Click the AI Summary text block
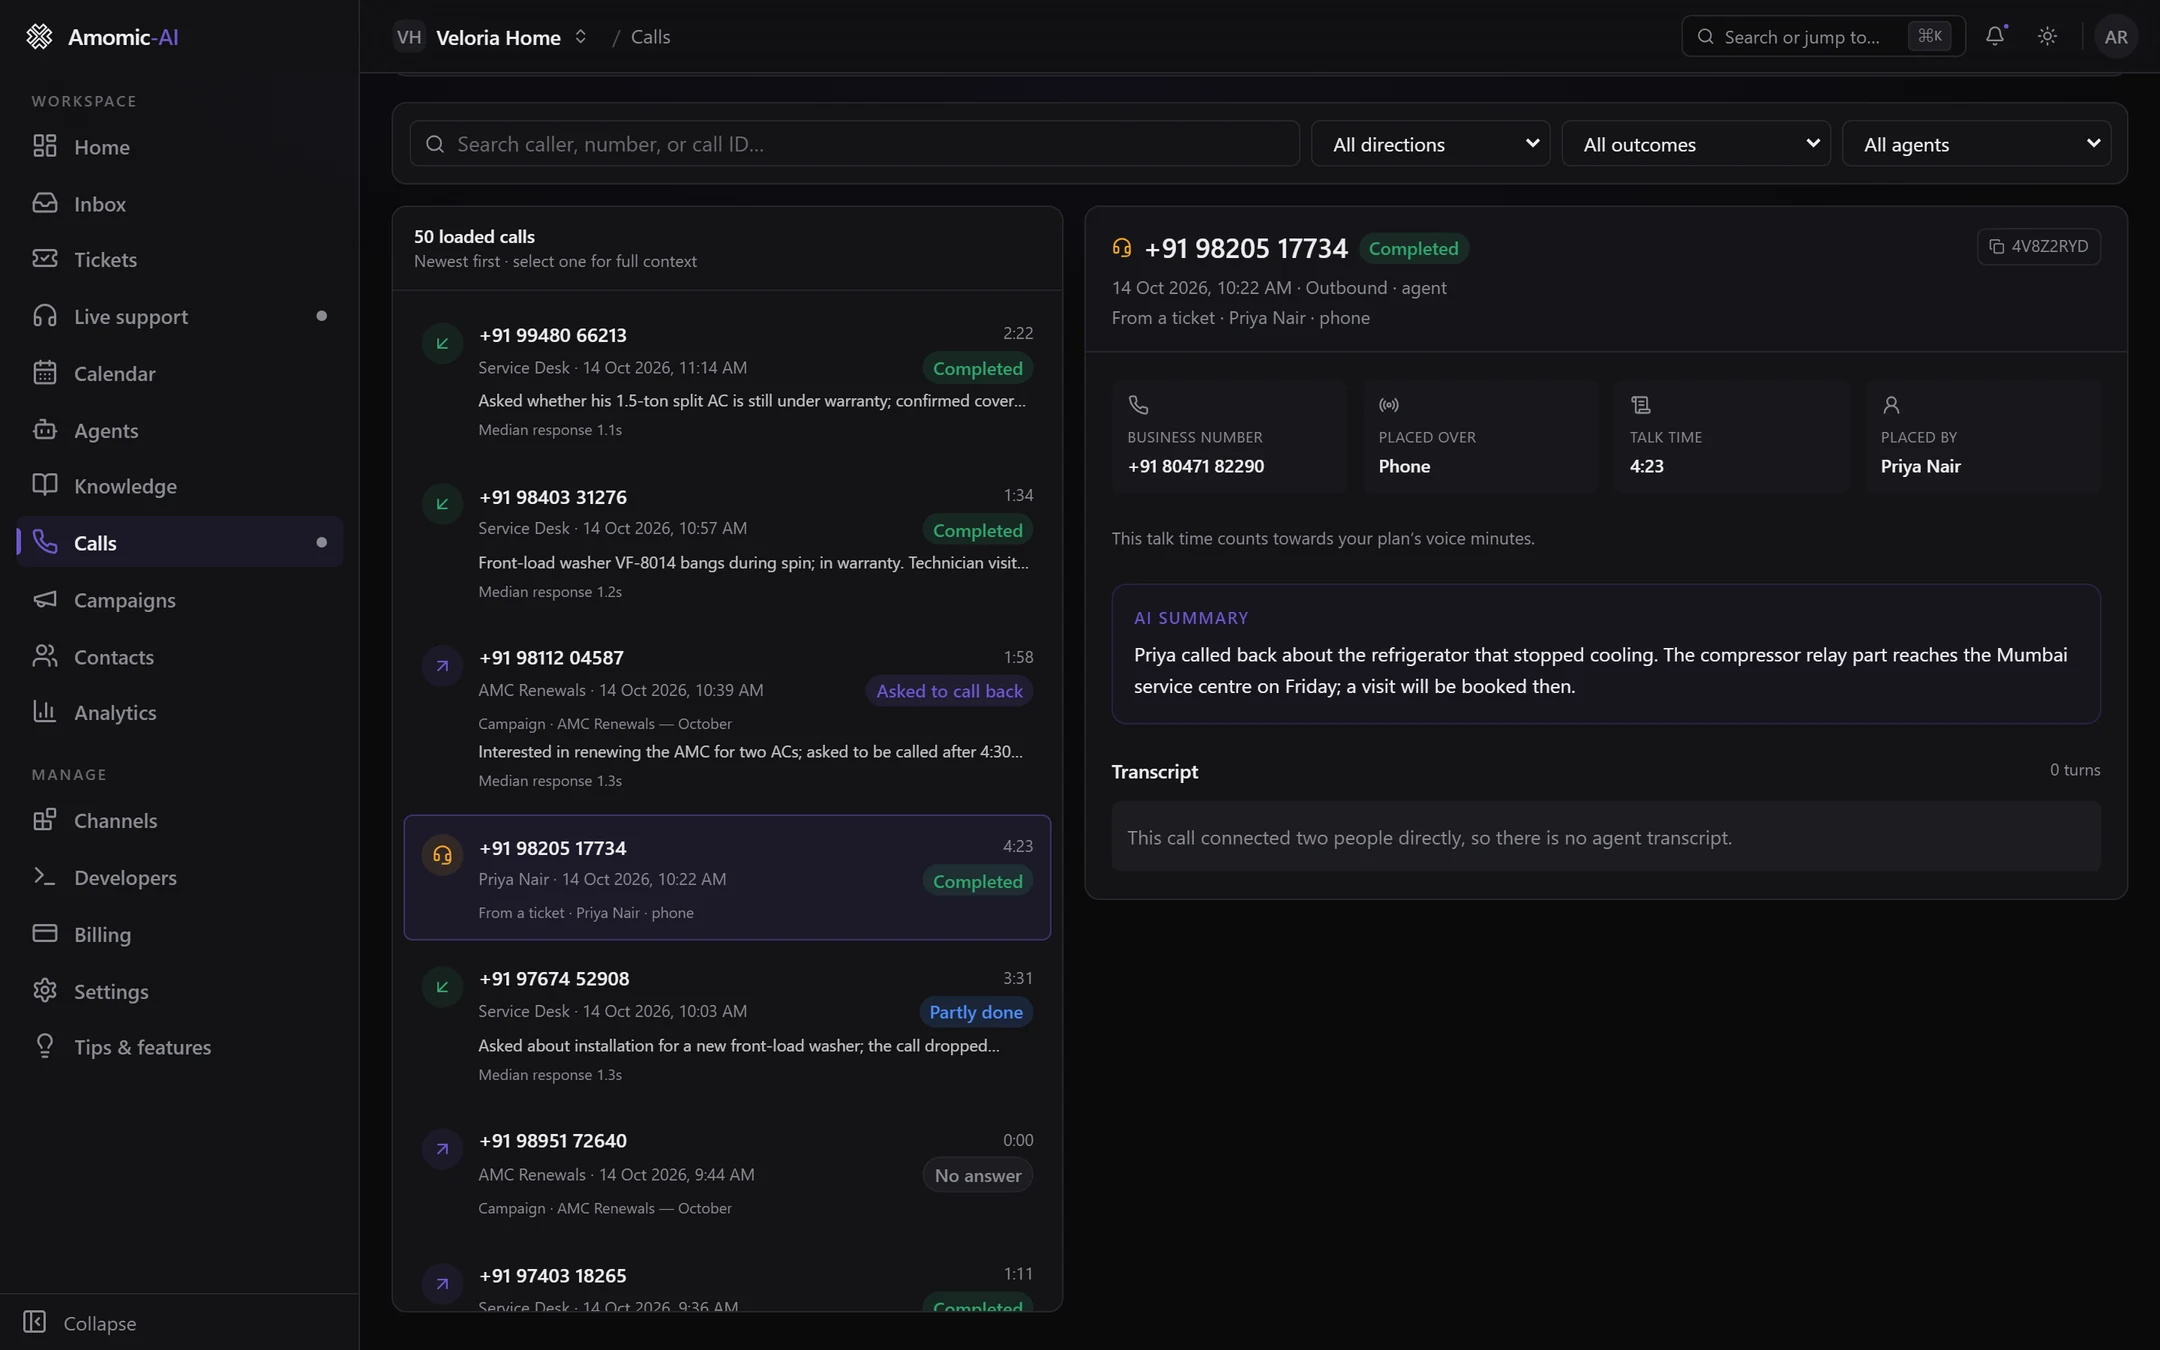The width and height of the screenshot is (2160, 1350). tap(1606, 654)
